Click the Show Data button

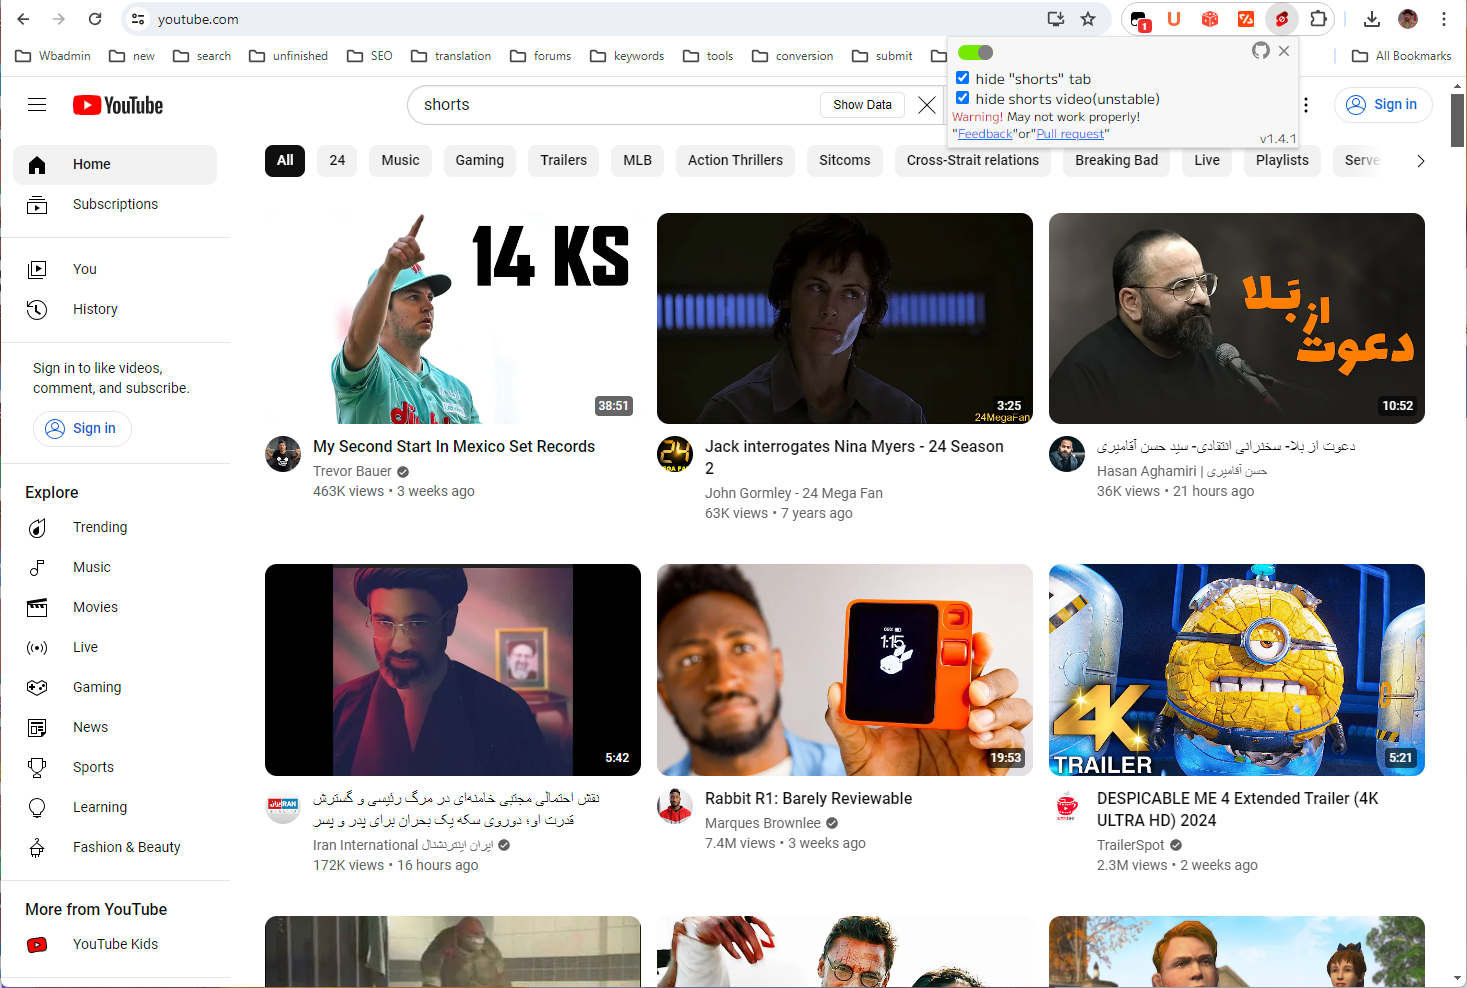pos(862,104)
